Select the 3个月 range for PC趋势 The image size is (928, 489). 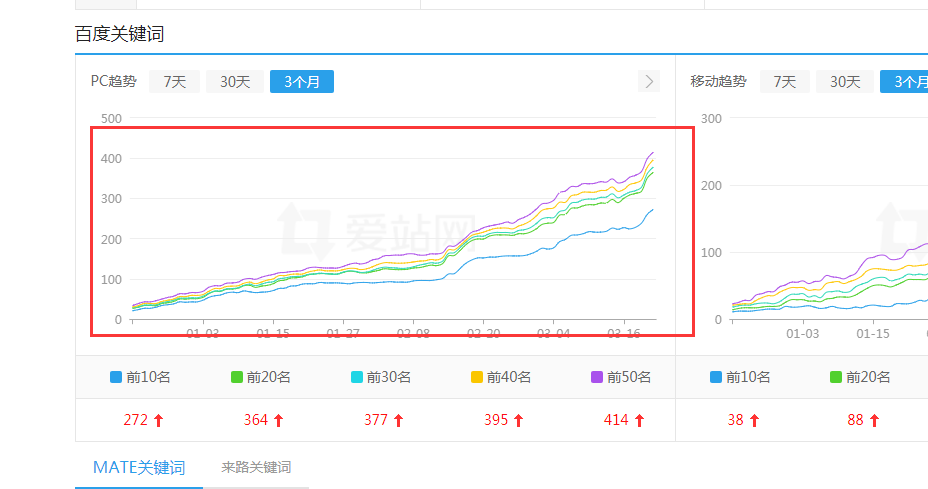click(301, 82)
